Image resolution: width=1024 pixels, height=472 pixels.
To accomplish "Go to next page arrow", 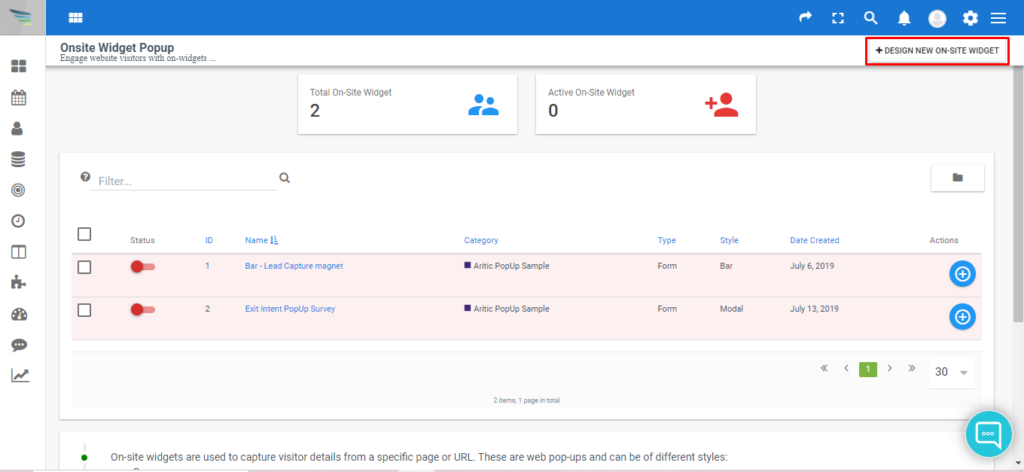I will (x=889, y=368).
